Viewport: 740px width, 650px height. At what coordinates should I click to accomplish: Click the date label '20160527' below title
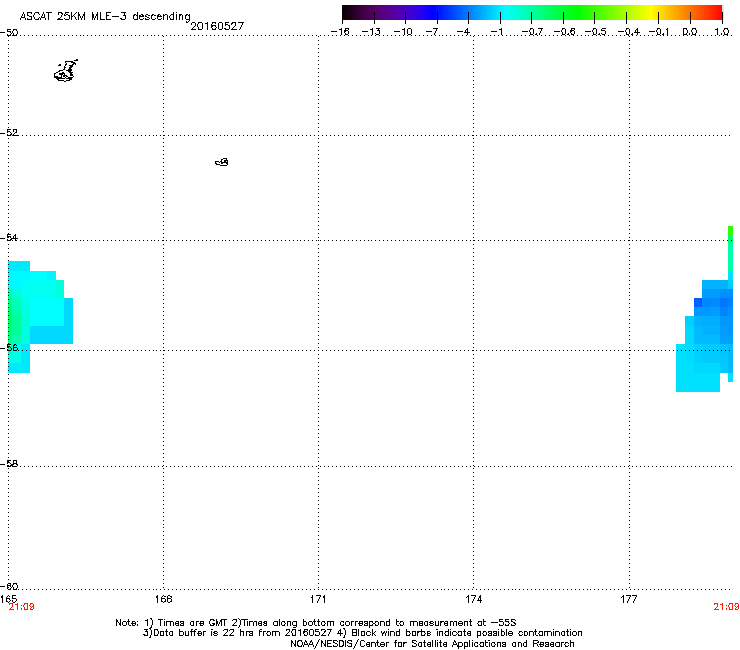[x=217, y=26]
